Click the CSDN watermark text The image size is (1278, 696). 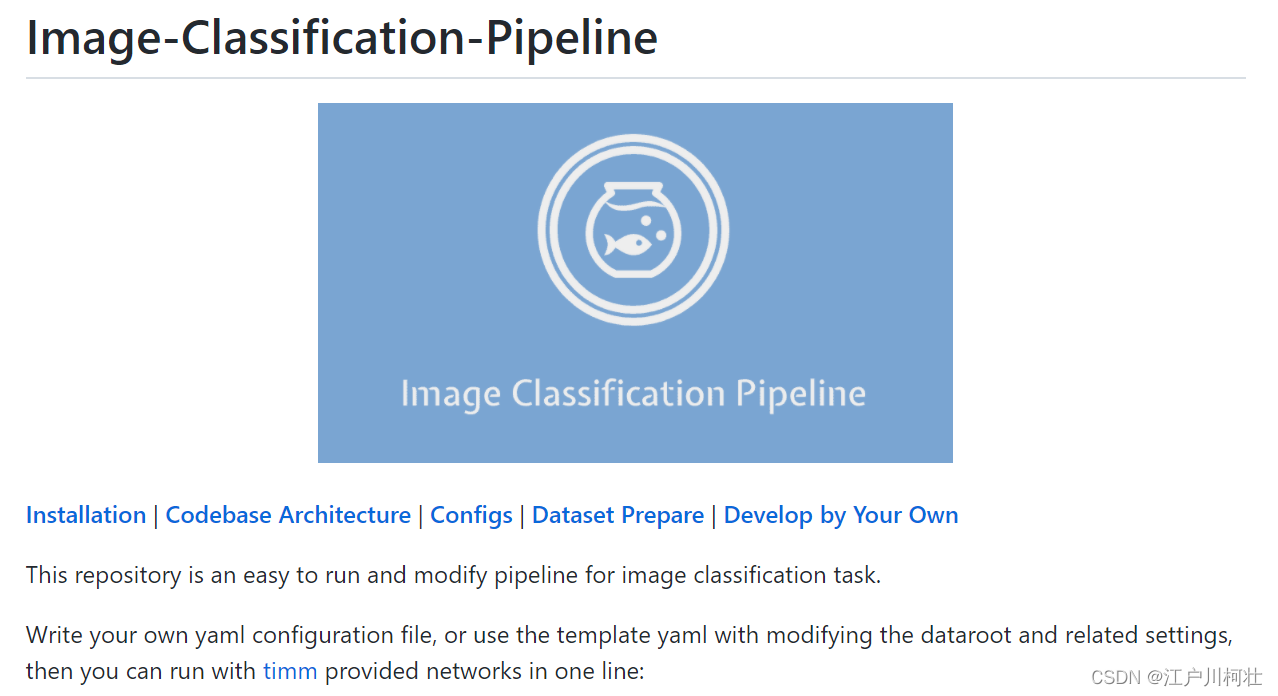click(x=1176, y=677)
